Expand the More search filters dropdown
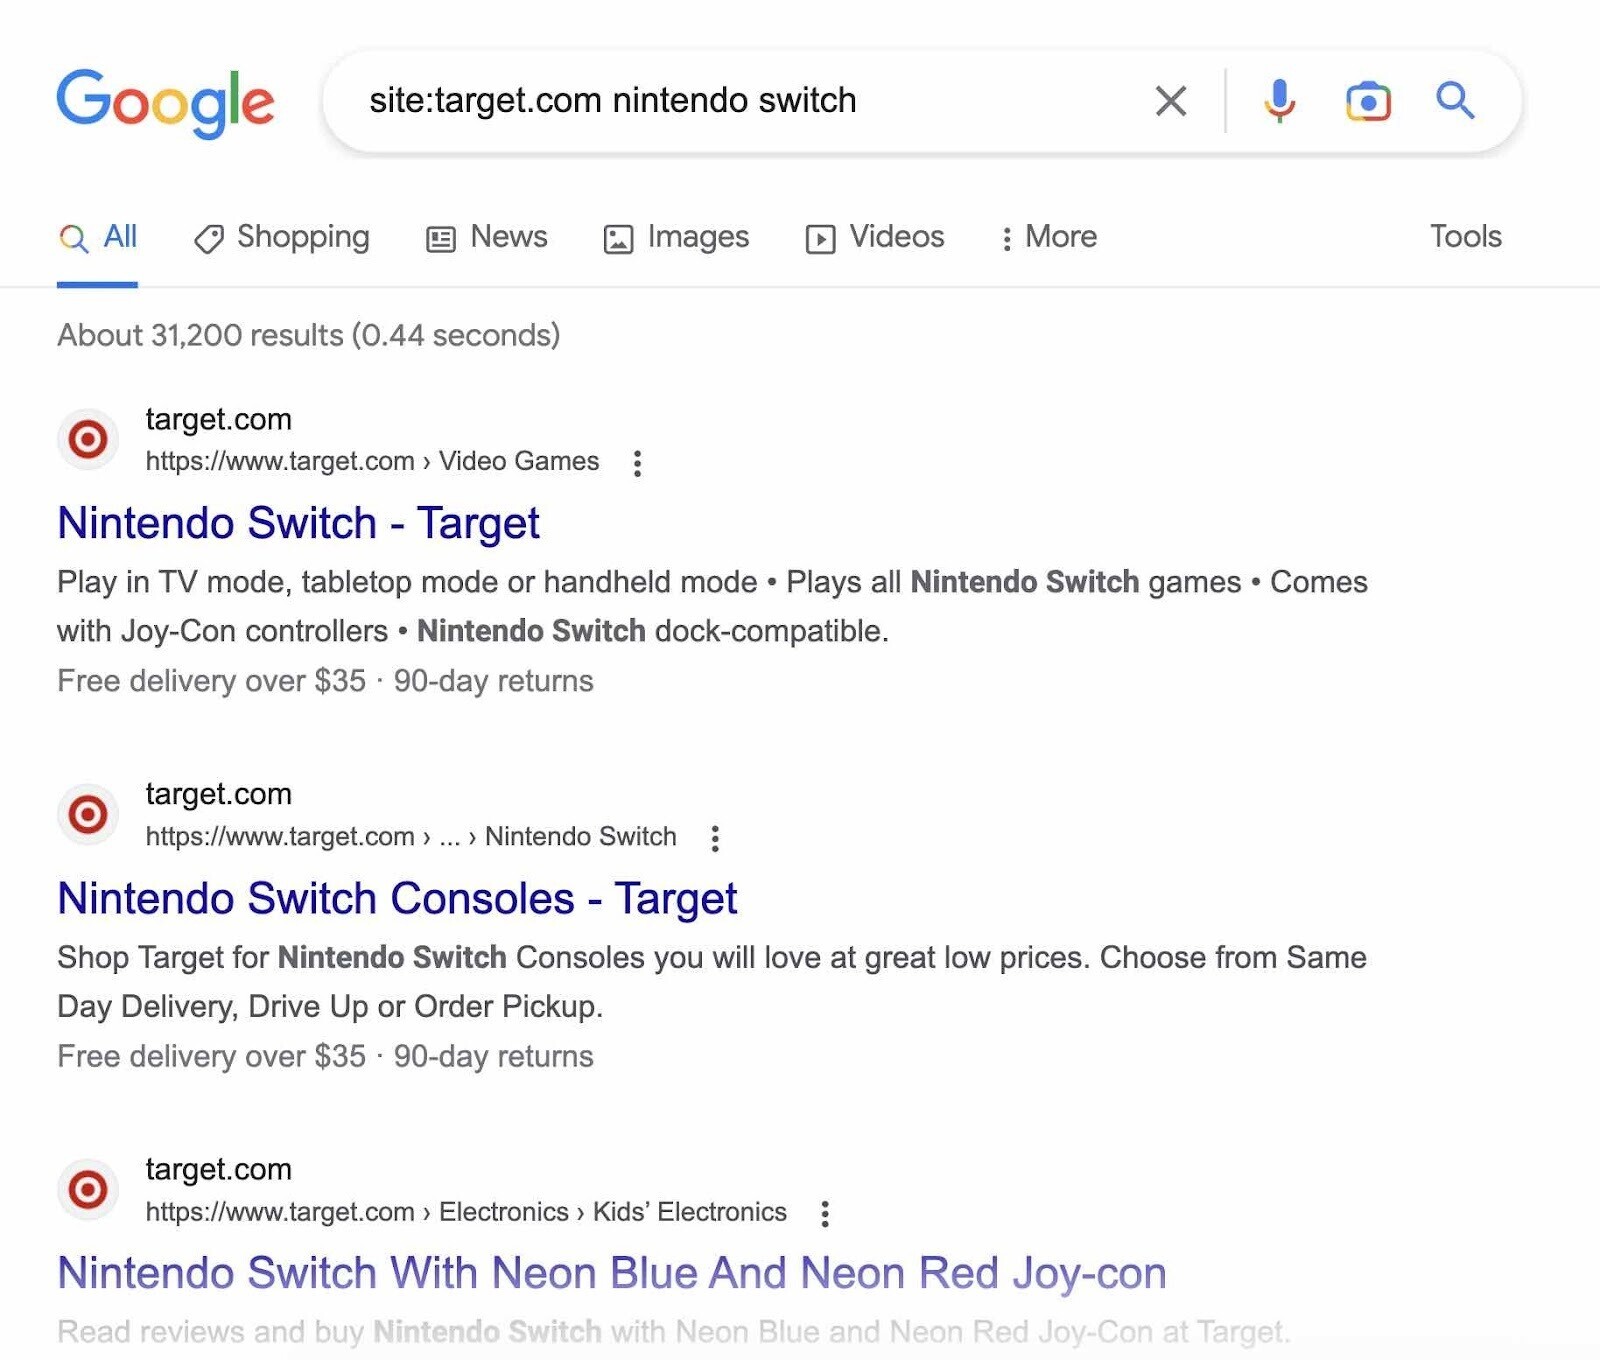 click(x=1048, y=238)
